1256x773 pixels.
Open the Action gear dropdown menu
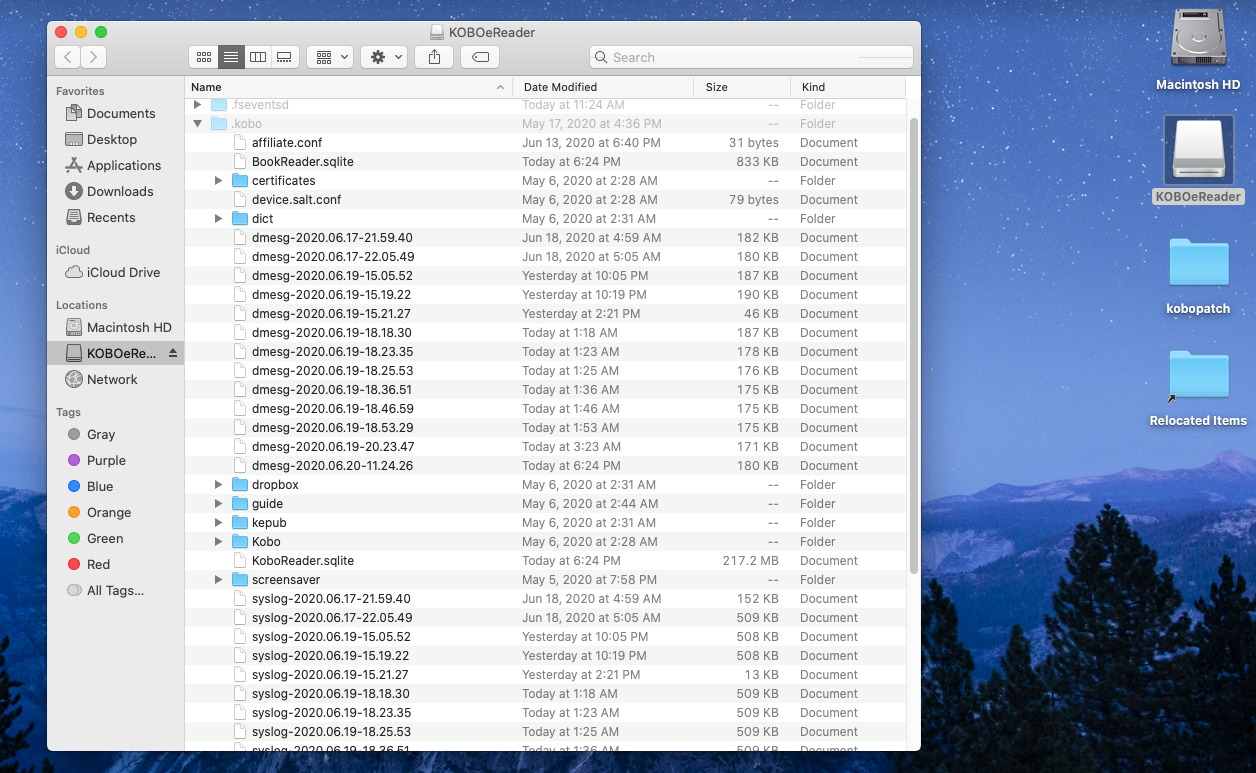(384, 57)
